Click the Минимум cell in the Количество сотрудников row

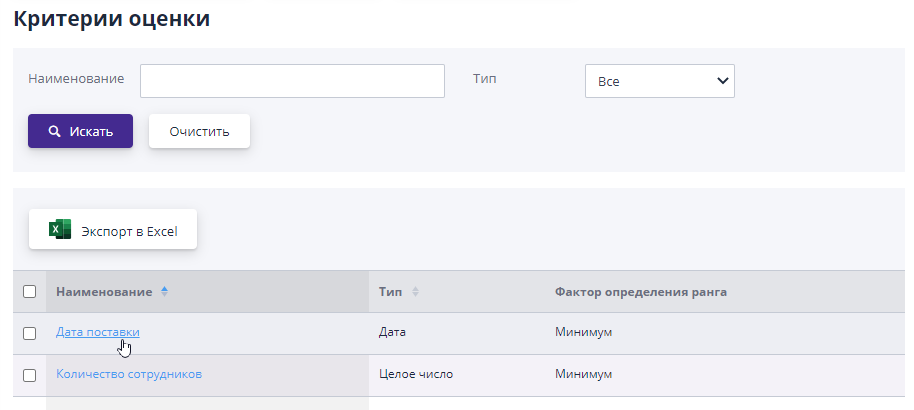point(583,374)
